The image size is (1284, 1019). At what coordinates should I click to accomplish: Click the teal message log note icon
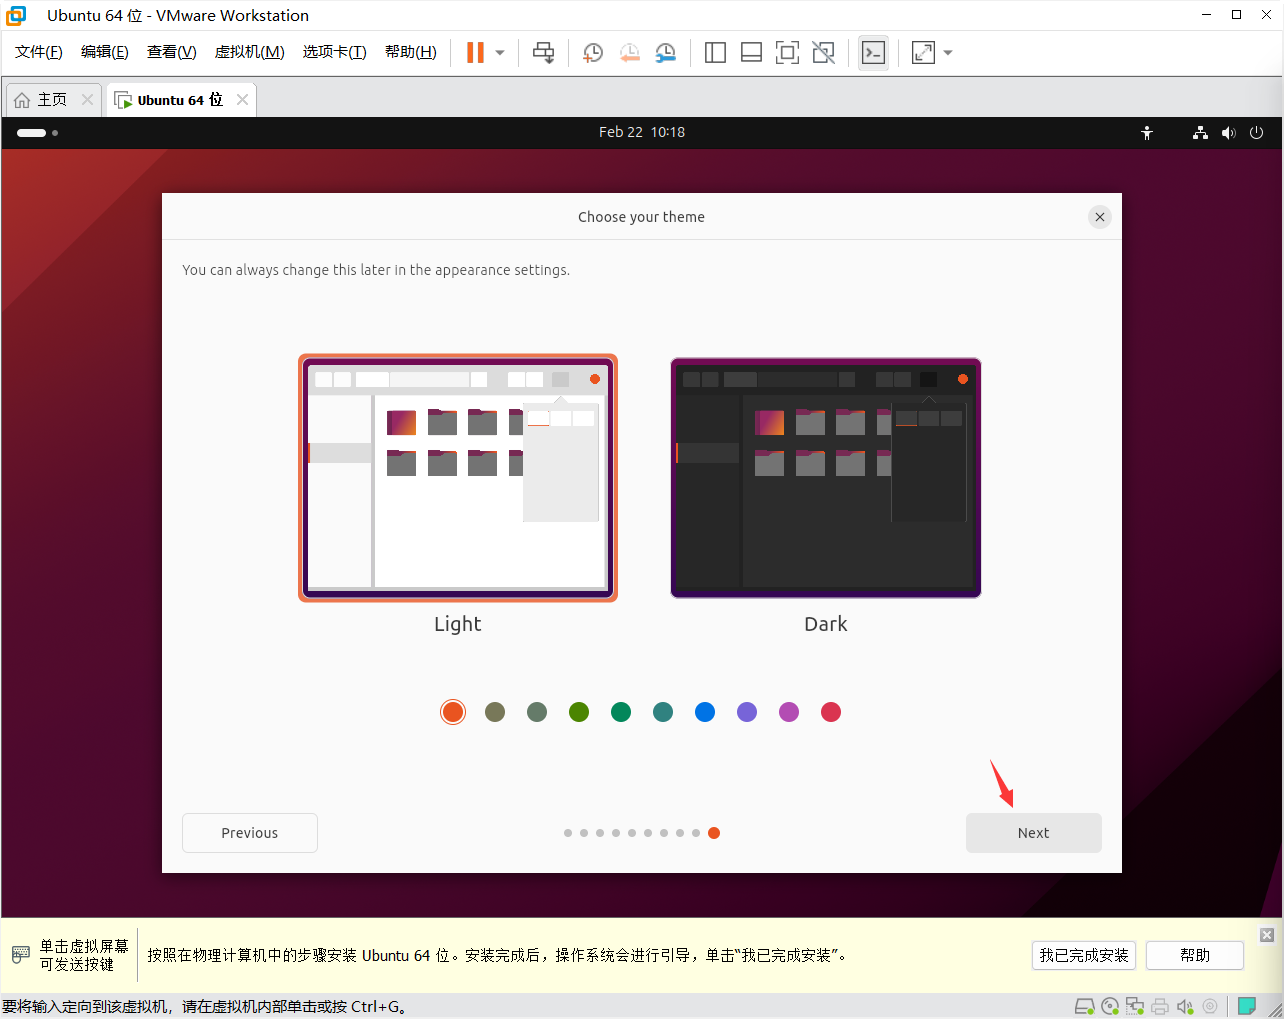click(x=1247, y=1006)
